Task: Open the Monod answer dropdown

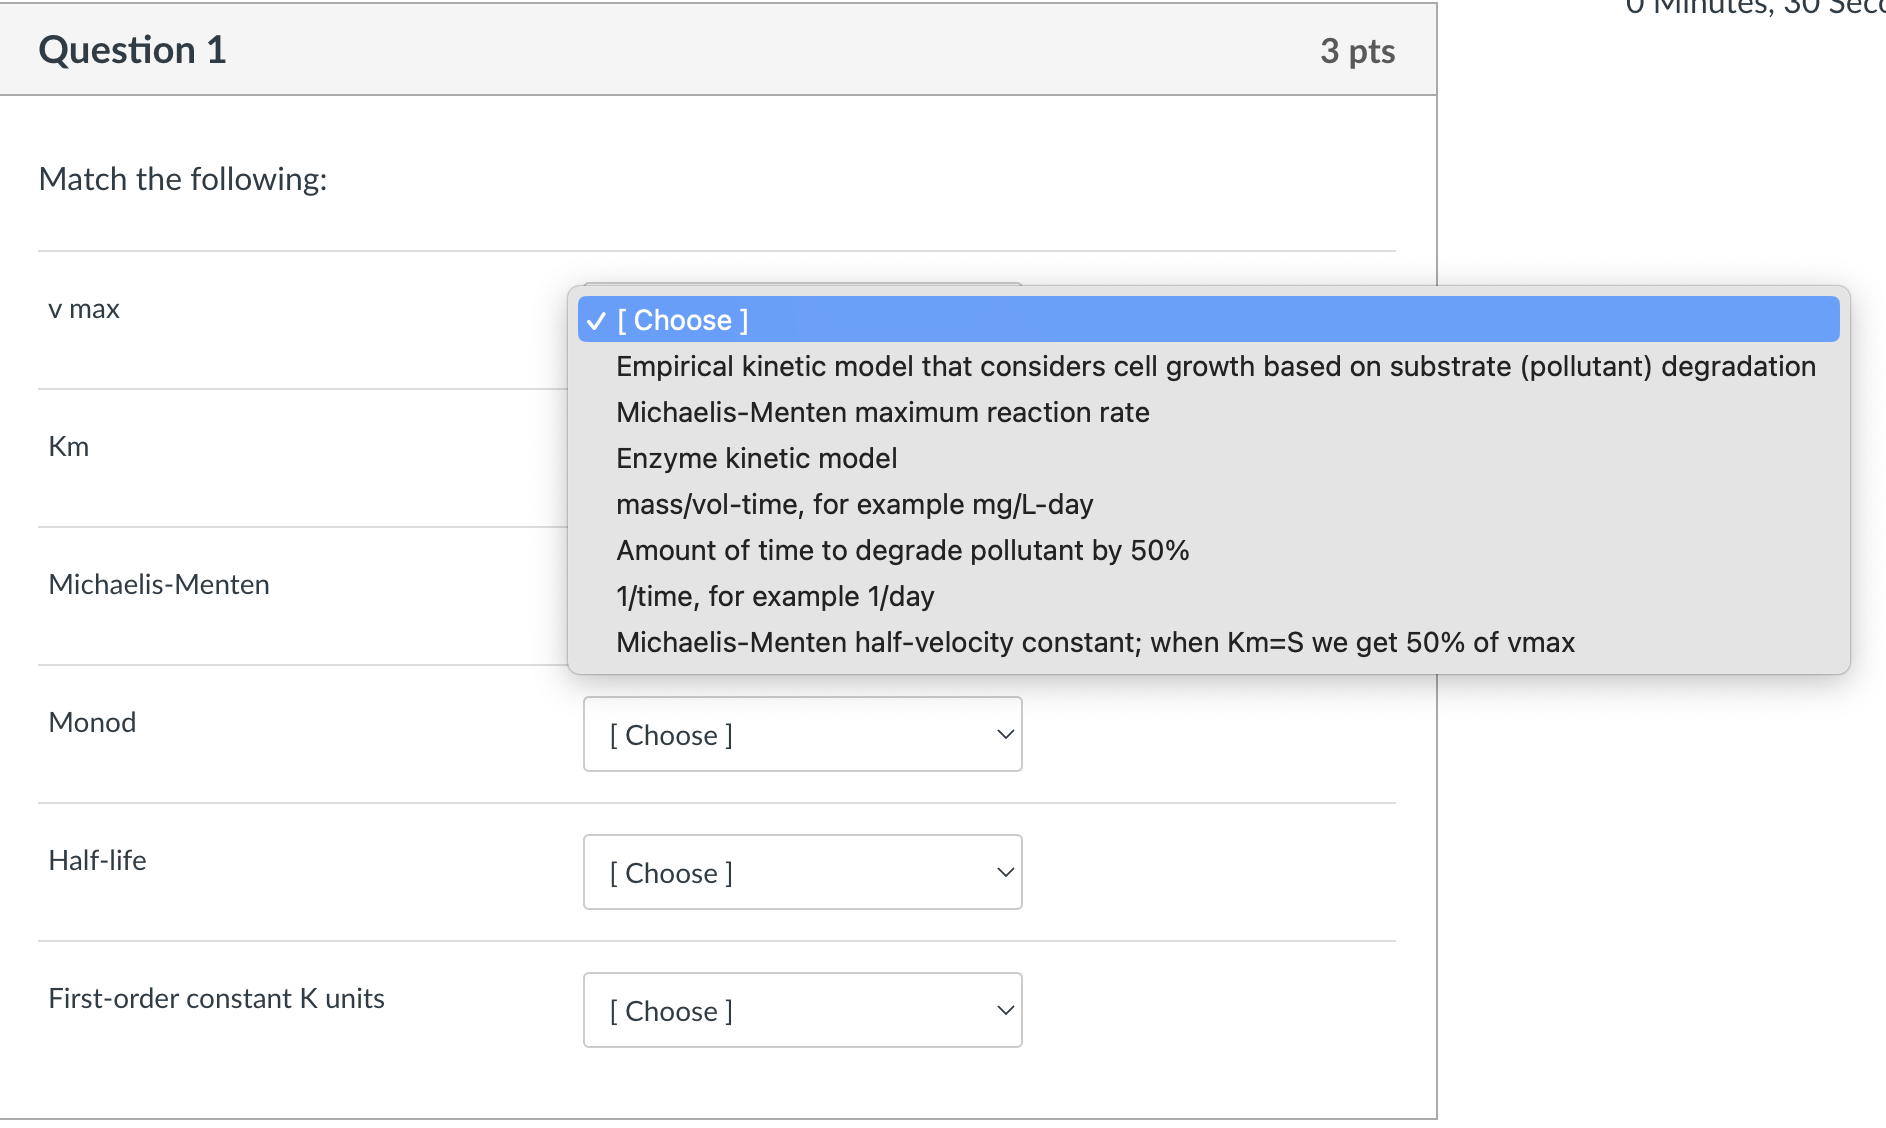Action: (x=802, y=734)
